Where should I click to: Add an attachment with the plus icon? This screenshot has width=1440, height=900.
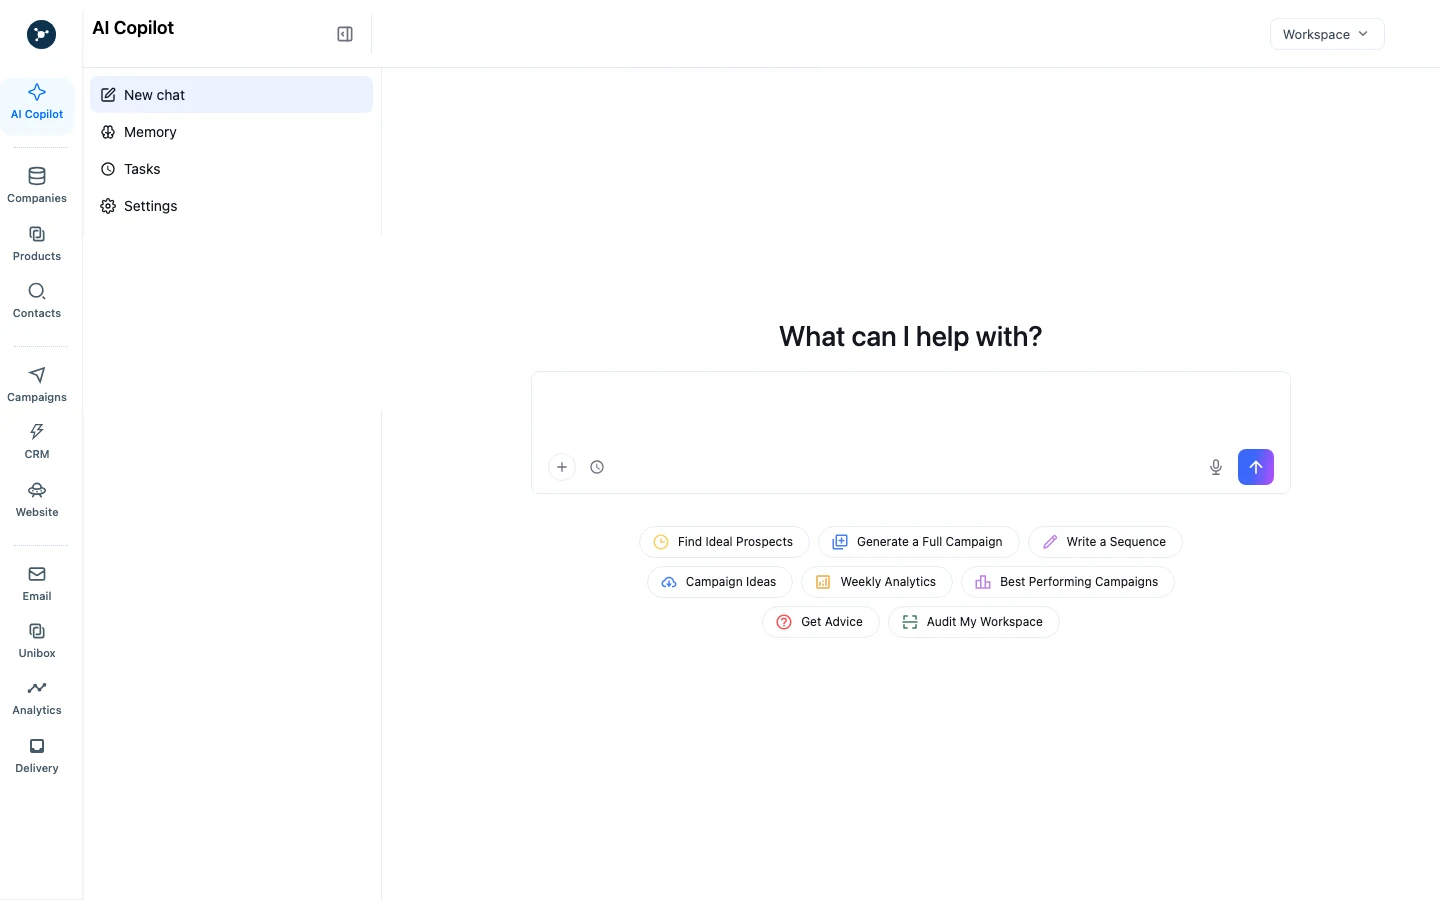click(x=562, y=467)
